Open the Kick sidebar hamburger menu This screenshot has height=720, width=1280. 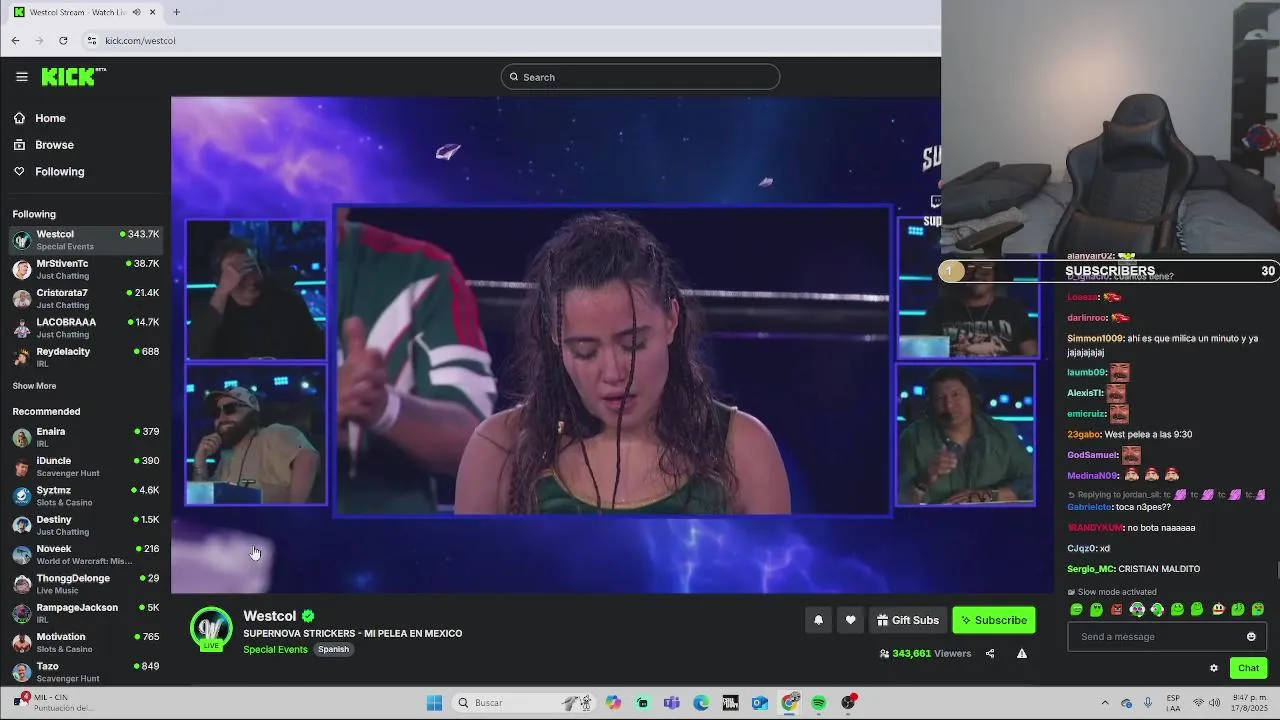21,77
